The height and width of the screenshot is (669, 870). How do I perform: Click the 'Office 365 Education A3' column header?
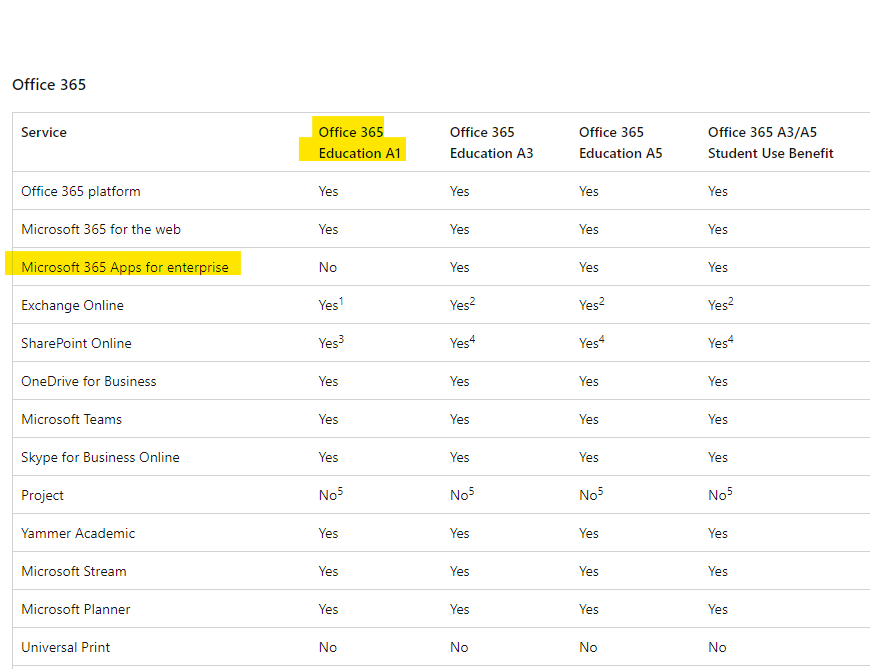pyautogui.click(x=491, y=143)
